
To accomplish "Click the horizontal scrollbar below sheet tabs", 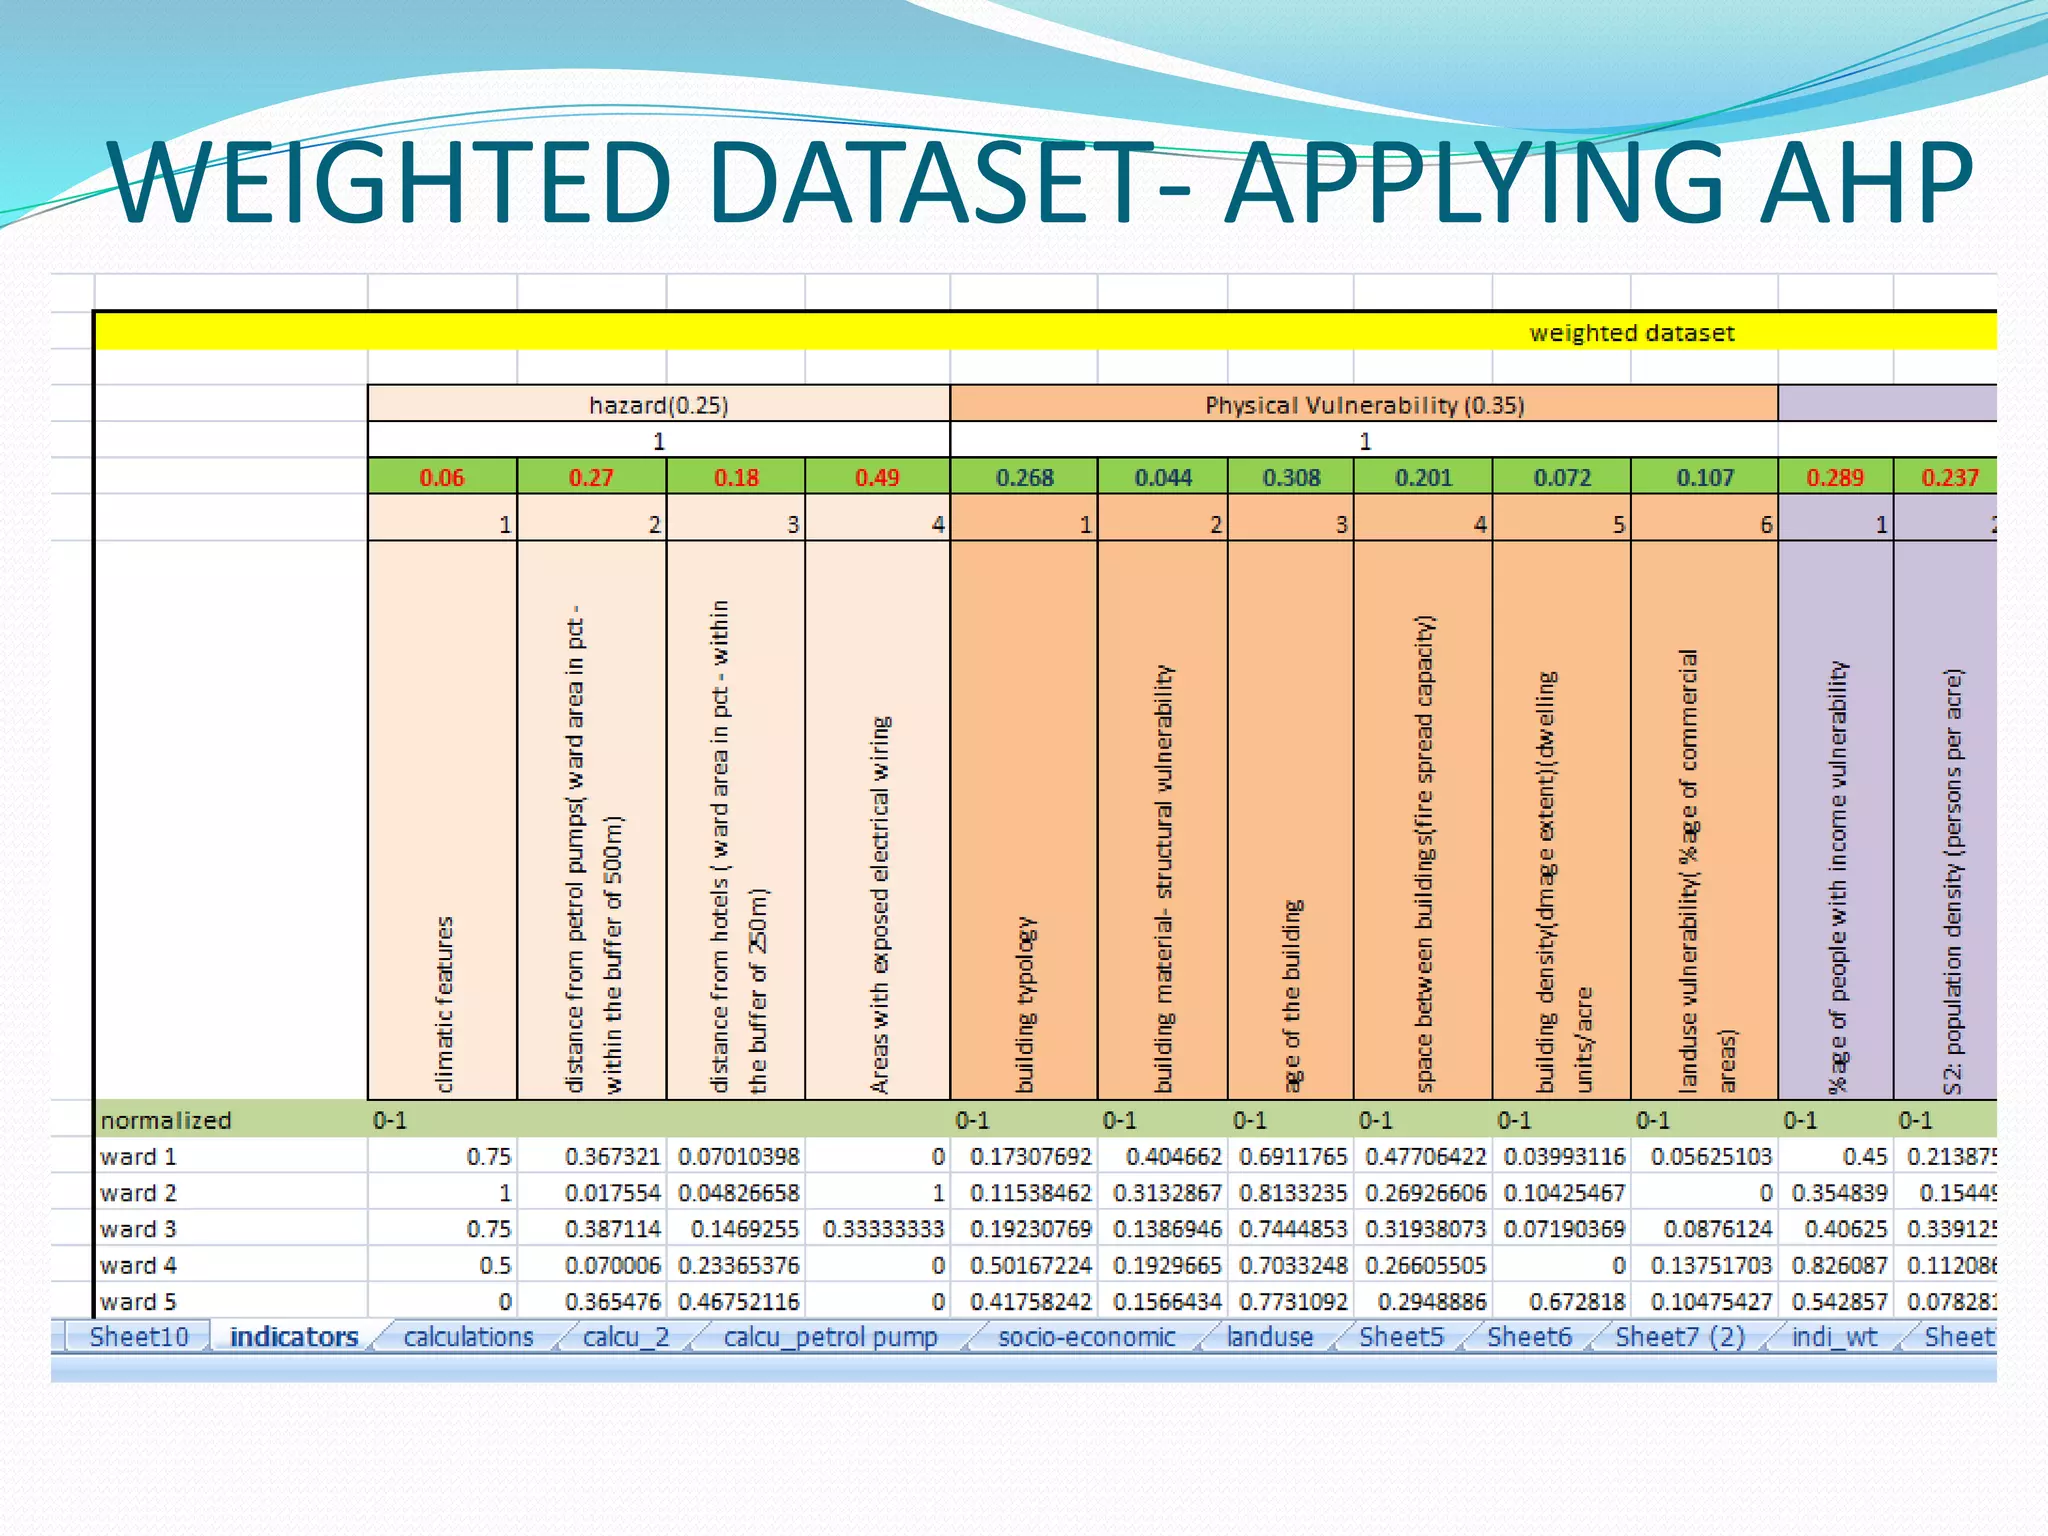I will tap(1024, 1367).
